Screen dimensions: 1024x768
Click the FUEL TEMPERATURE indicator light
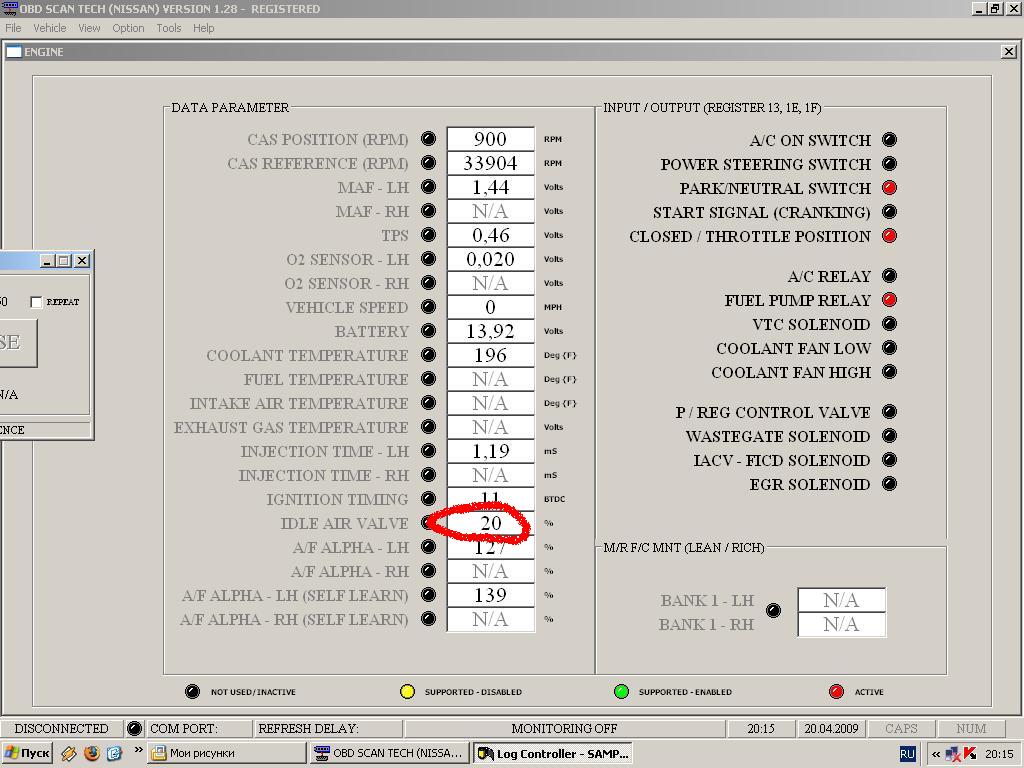click(x=428, y=379)
